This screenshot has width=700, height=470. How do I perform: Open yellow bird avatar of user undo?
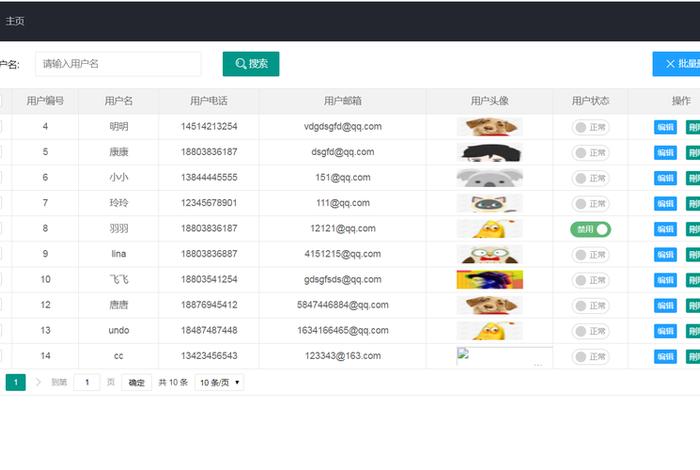(490, 330)
